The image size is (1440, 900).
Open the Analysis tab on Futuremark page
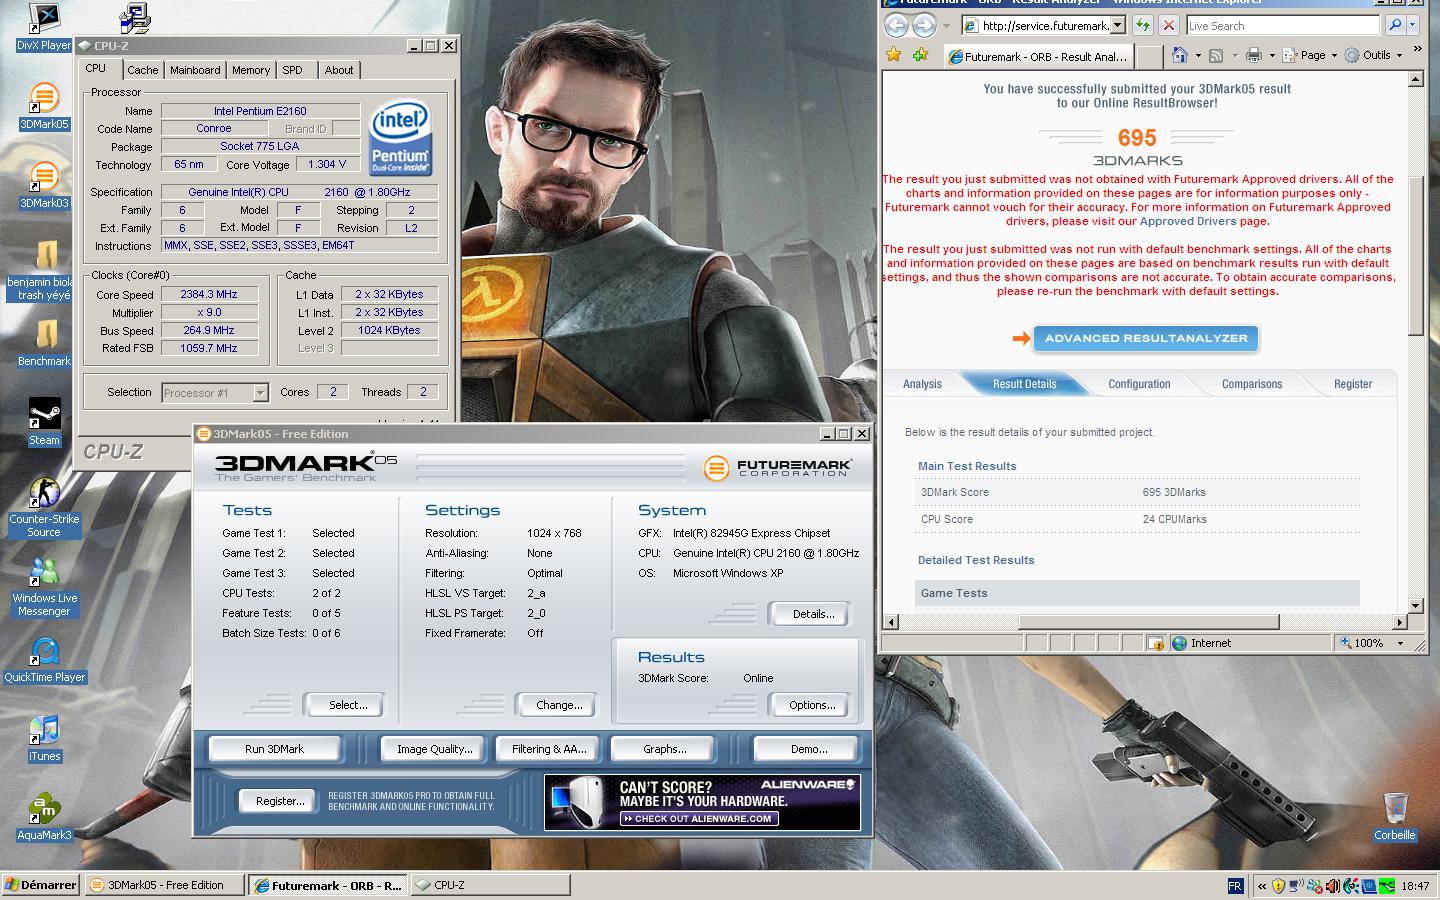pos(922,384)
